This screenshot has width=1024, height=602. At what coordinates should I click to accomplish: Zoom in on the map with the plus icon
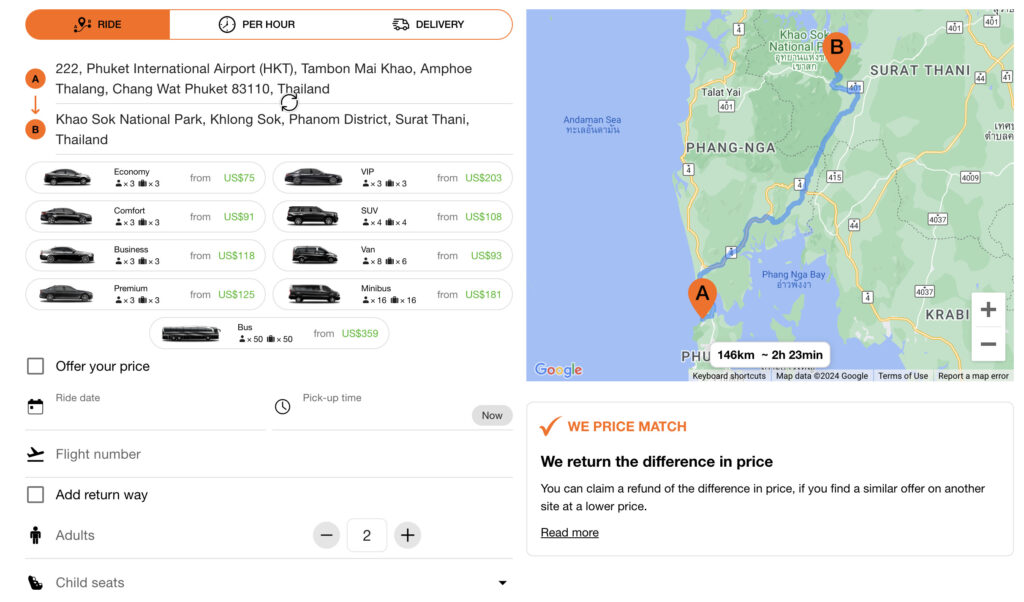tap(988, 310)
